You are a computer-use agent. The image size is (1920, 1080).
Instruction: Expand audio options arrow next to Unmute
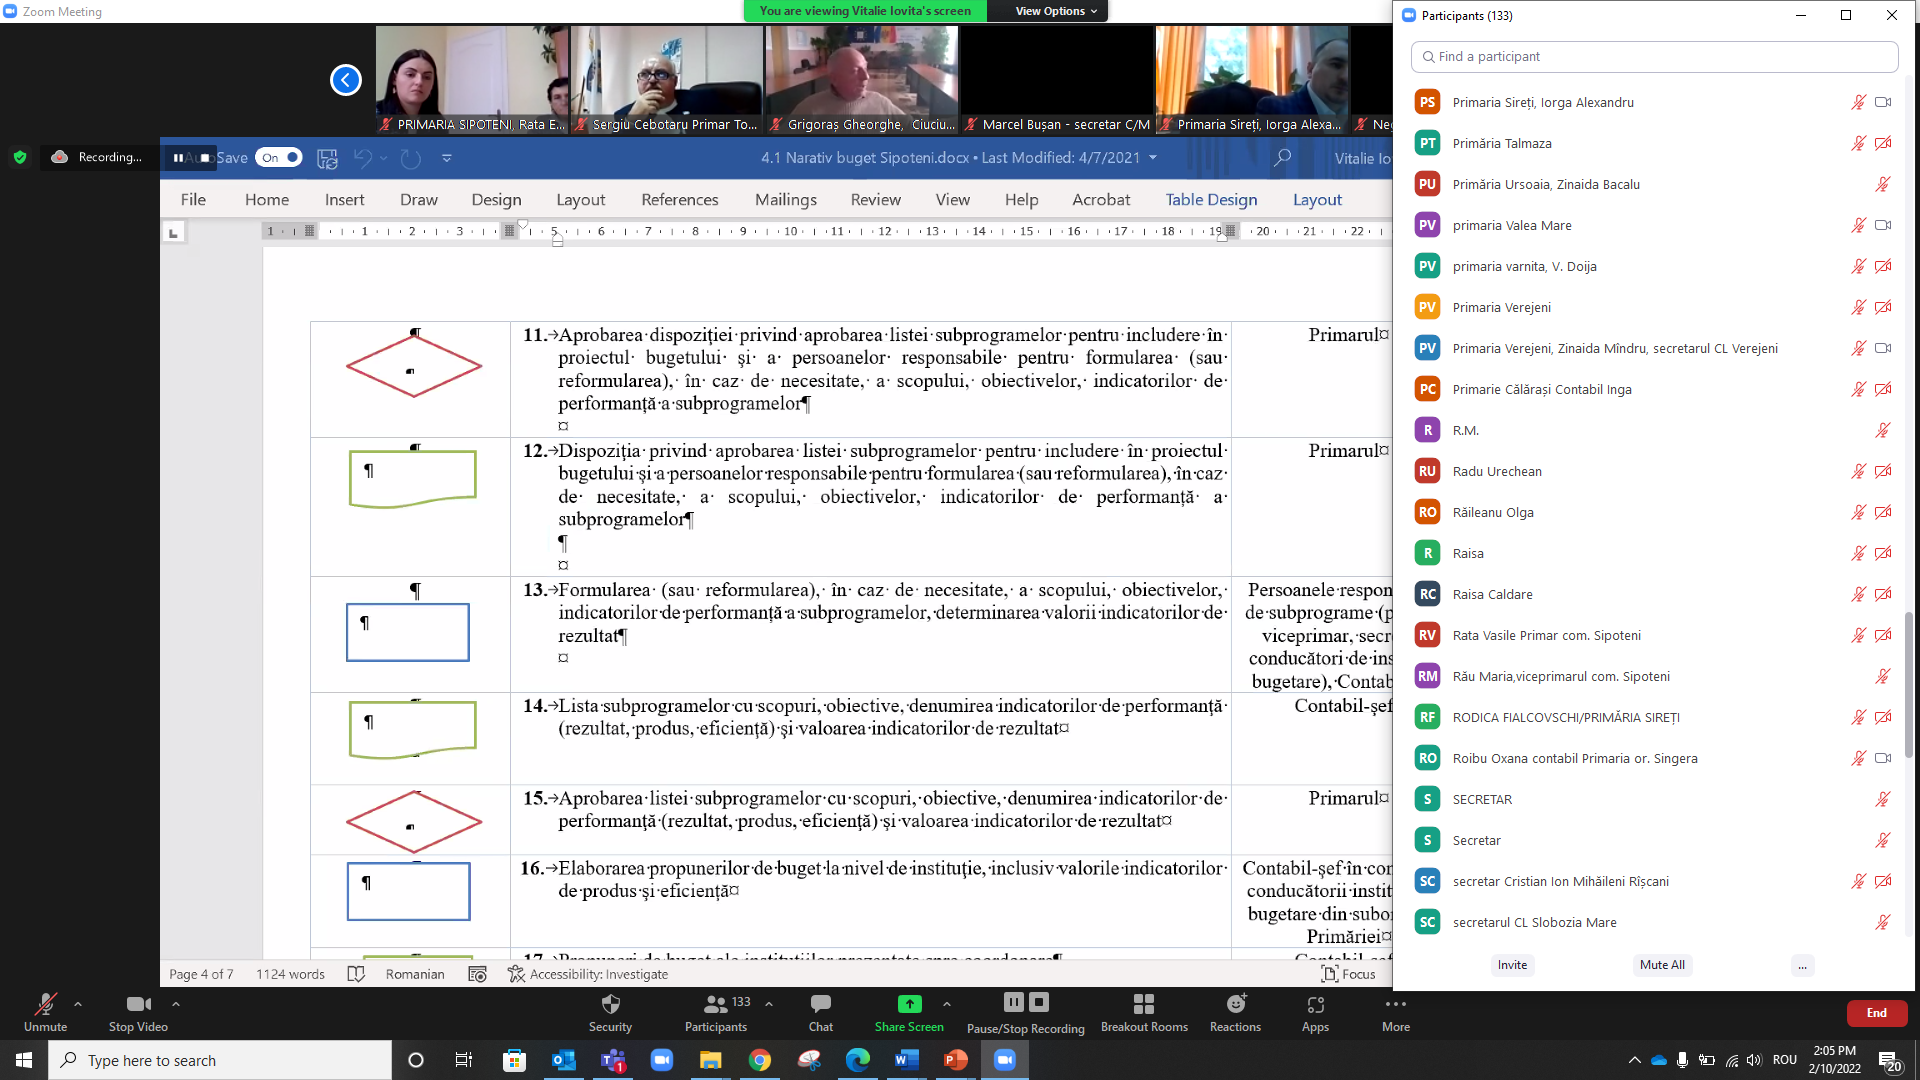pyautogui.click(x=78, y=1003)
